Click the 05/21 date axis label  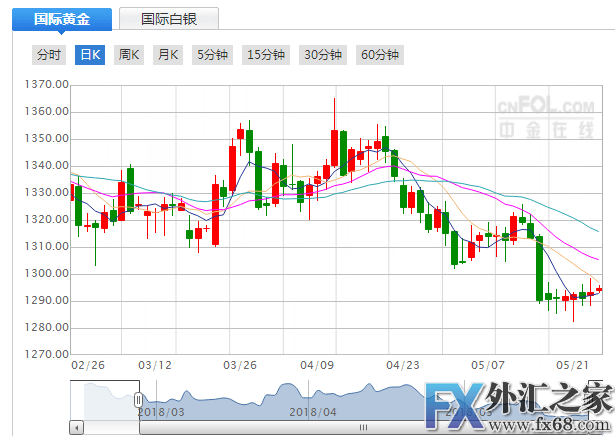point(572,365)
